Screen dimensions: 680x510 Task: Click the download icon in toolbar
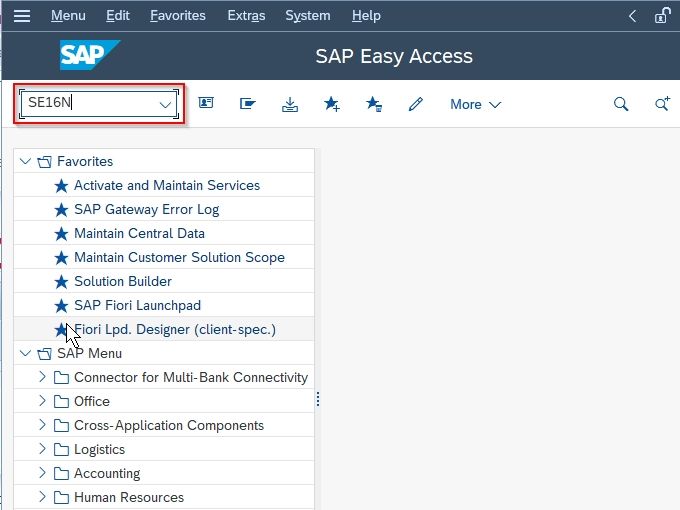[290, 104]
